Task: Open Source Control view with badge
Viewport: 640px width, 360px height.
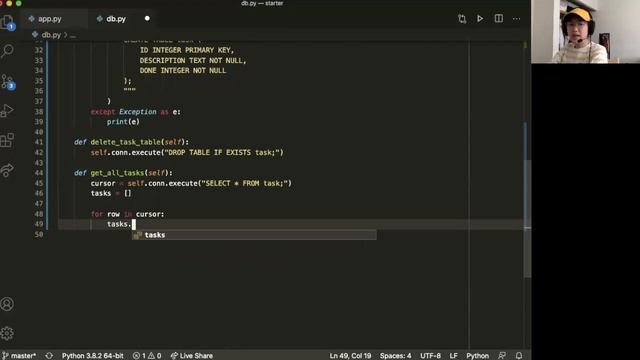Action: coord(8,82)
